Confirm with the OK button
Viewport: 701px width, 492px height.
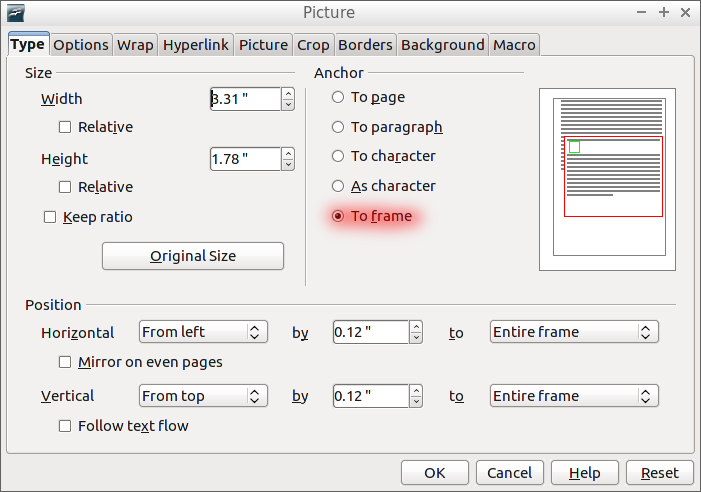click(435, 473)
